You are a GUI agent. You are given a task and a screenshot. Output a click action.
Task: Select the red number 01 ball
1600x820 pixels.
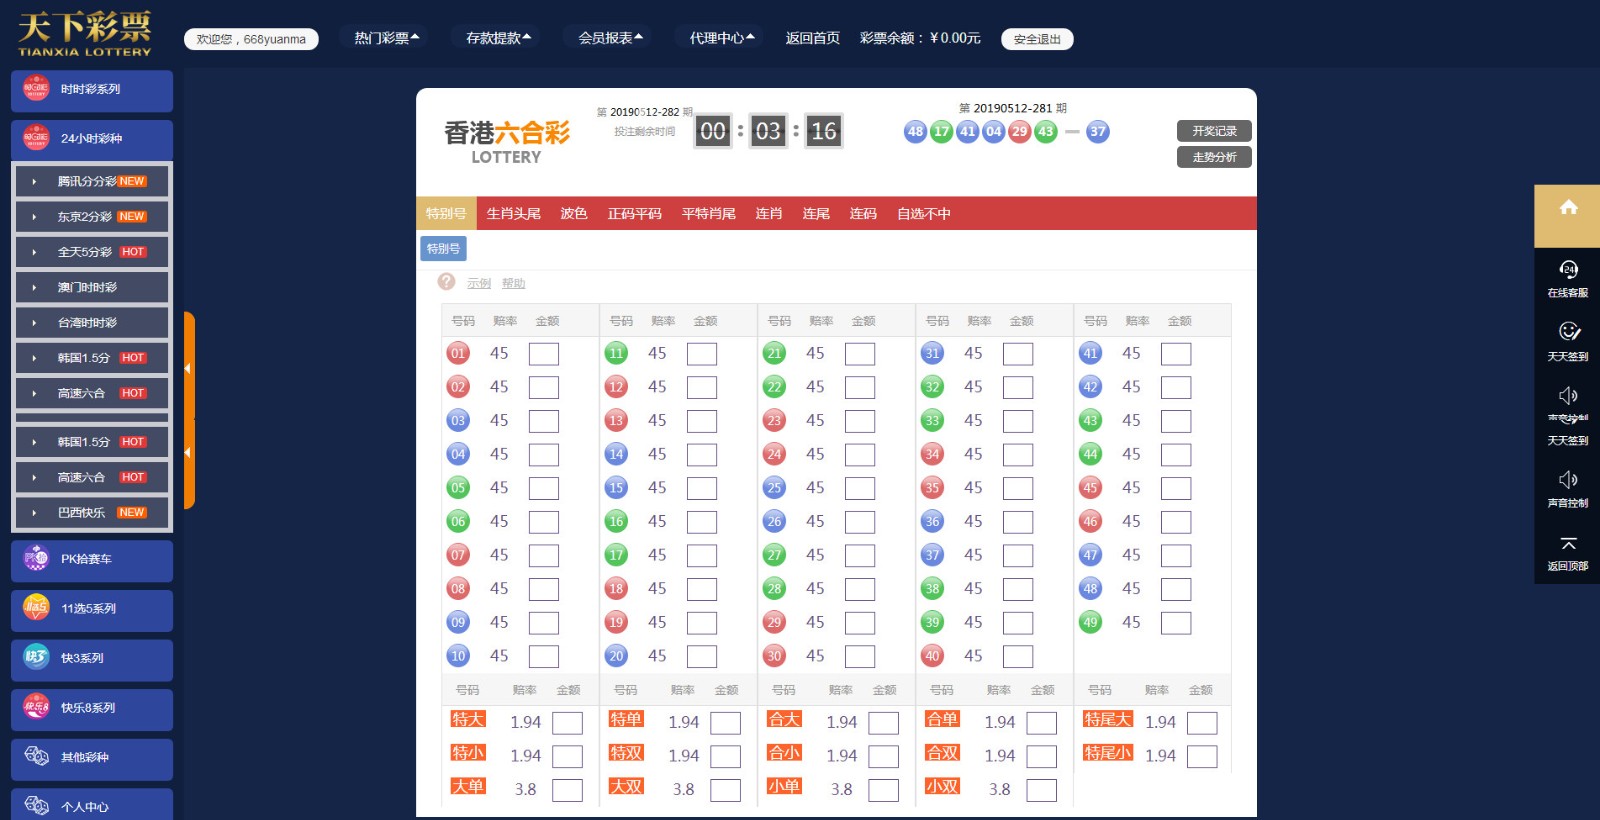458,353
